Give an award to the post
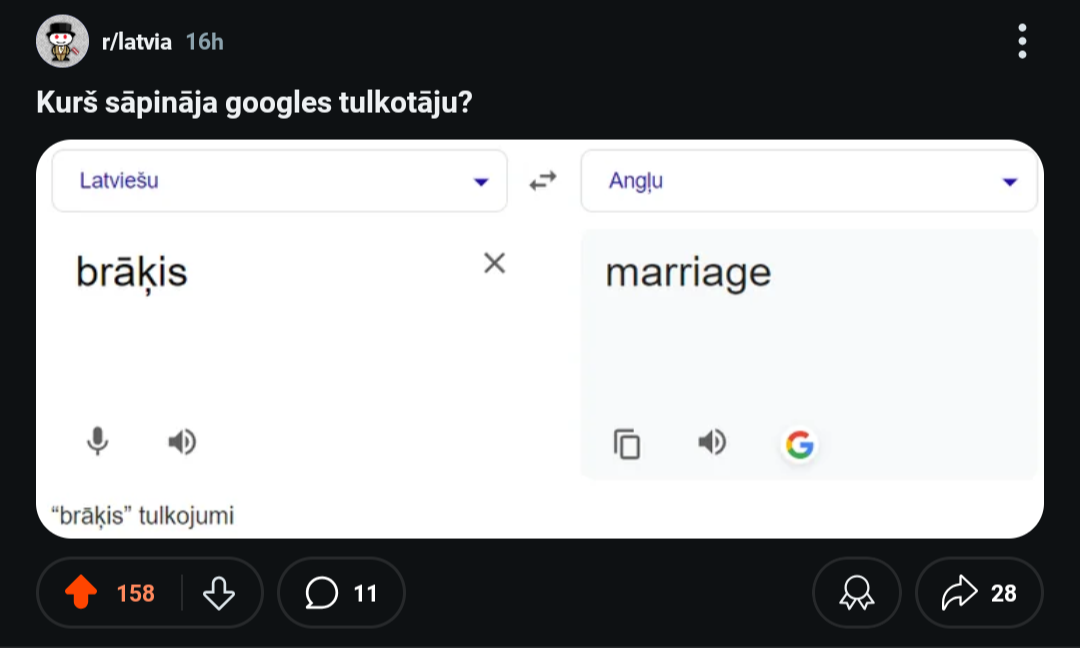 [x=857, y=593]
